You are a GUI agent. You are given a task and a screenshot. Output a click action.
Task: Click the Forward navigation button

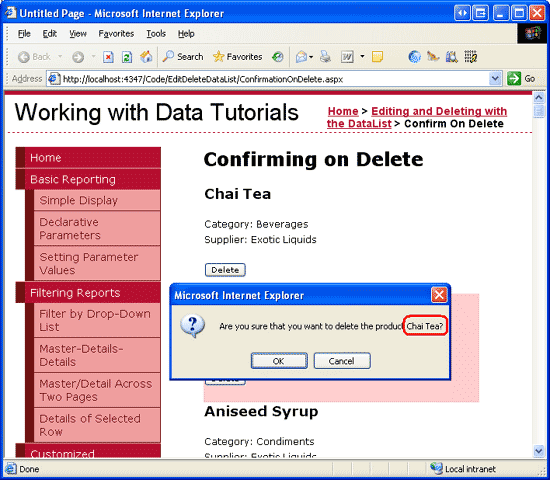click(78, 57)
